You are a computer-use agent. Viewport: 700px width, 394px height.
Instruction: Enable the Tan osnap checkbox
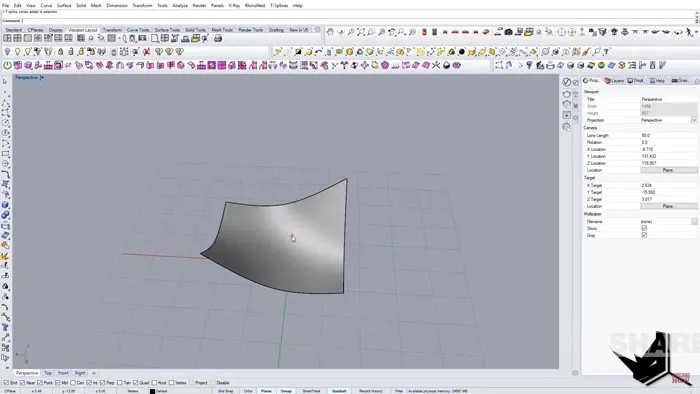pyautogui.click(x=119, y=383)
